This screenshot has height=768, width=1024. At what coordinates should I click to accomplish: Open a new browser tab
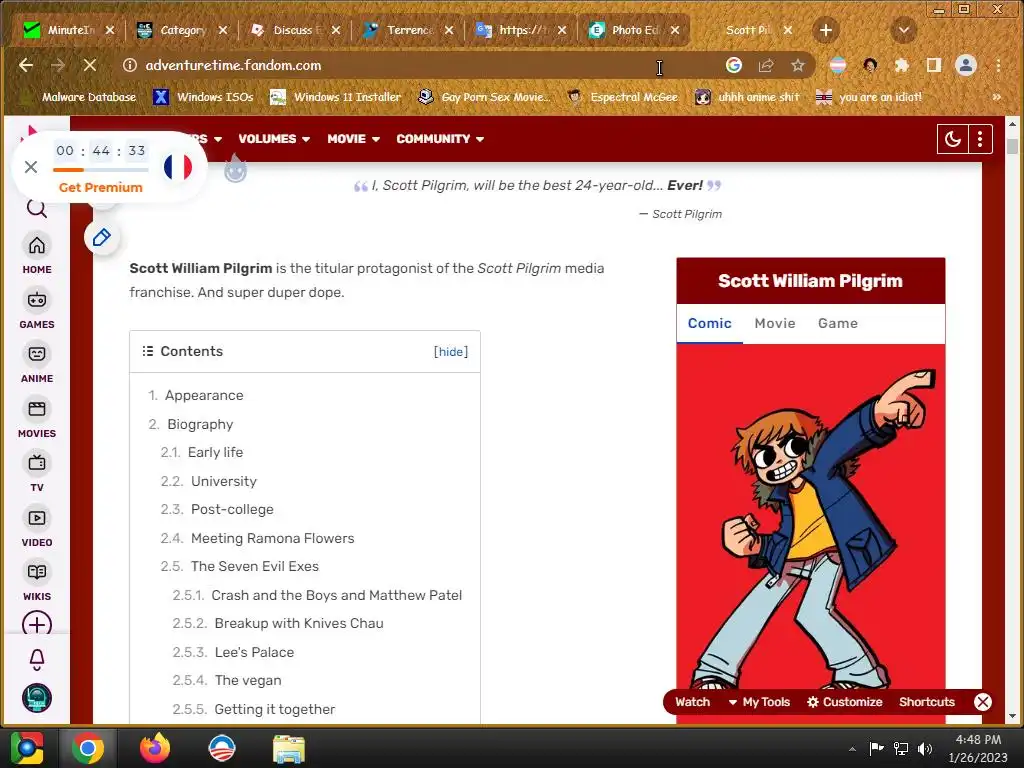825,30
